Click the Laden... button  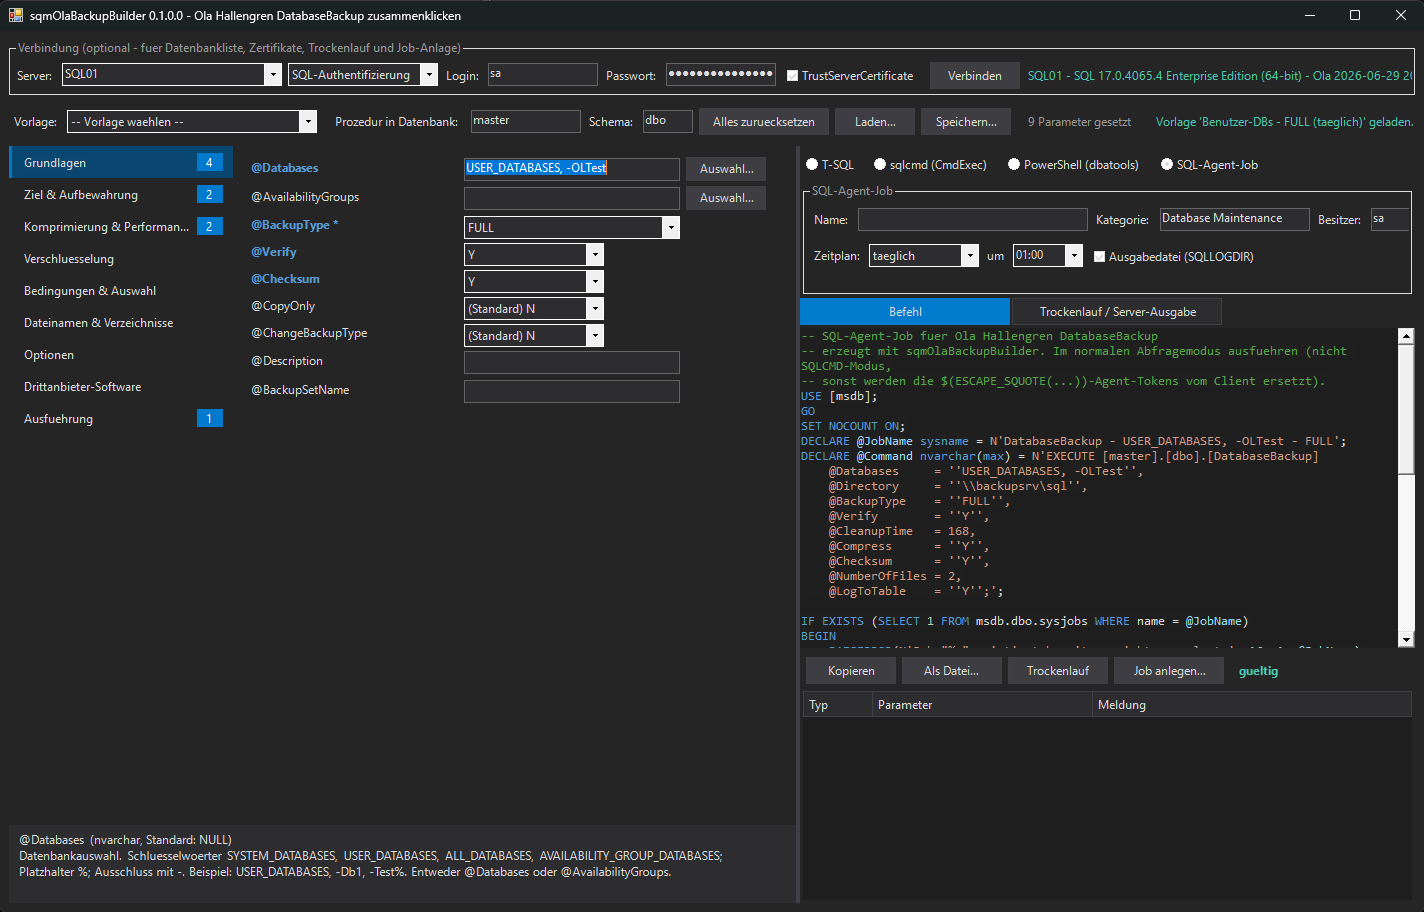point(875,121)
